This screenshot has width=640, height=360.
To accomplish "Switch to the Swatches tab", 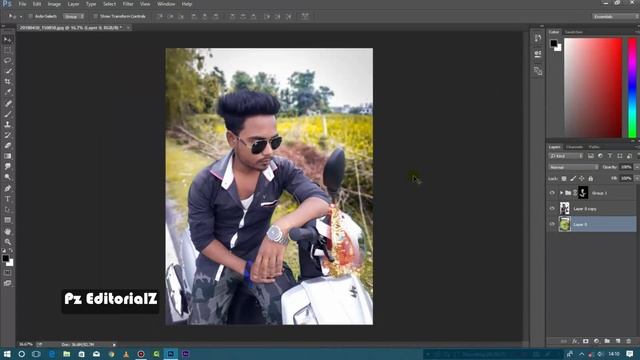I will click(573, 32).
